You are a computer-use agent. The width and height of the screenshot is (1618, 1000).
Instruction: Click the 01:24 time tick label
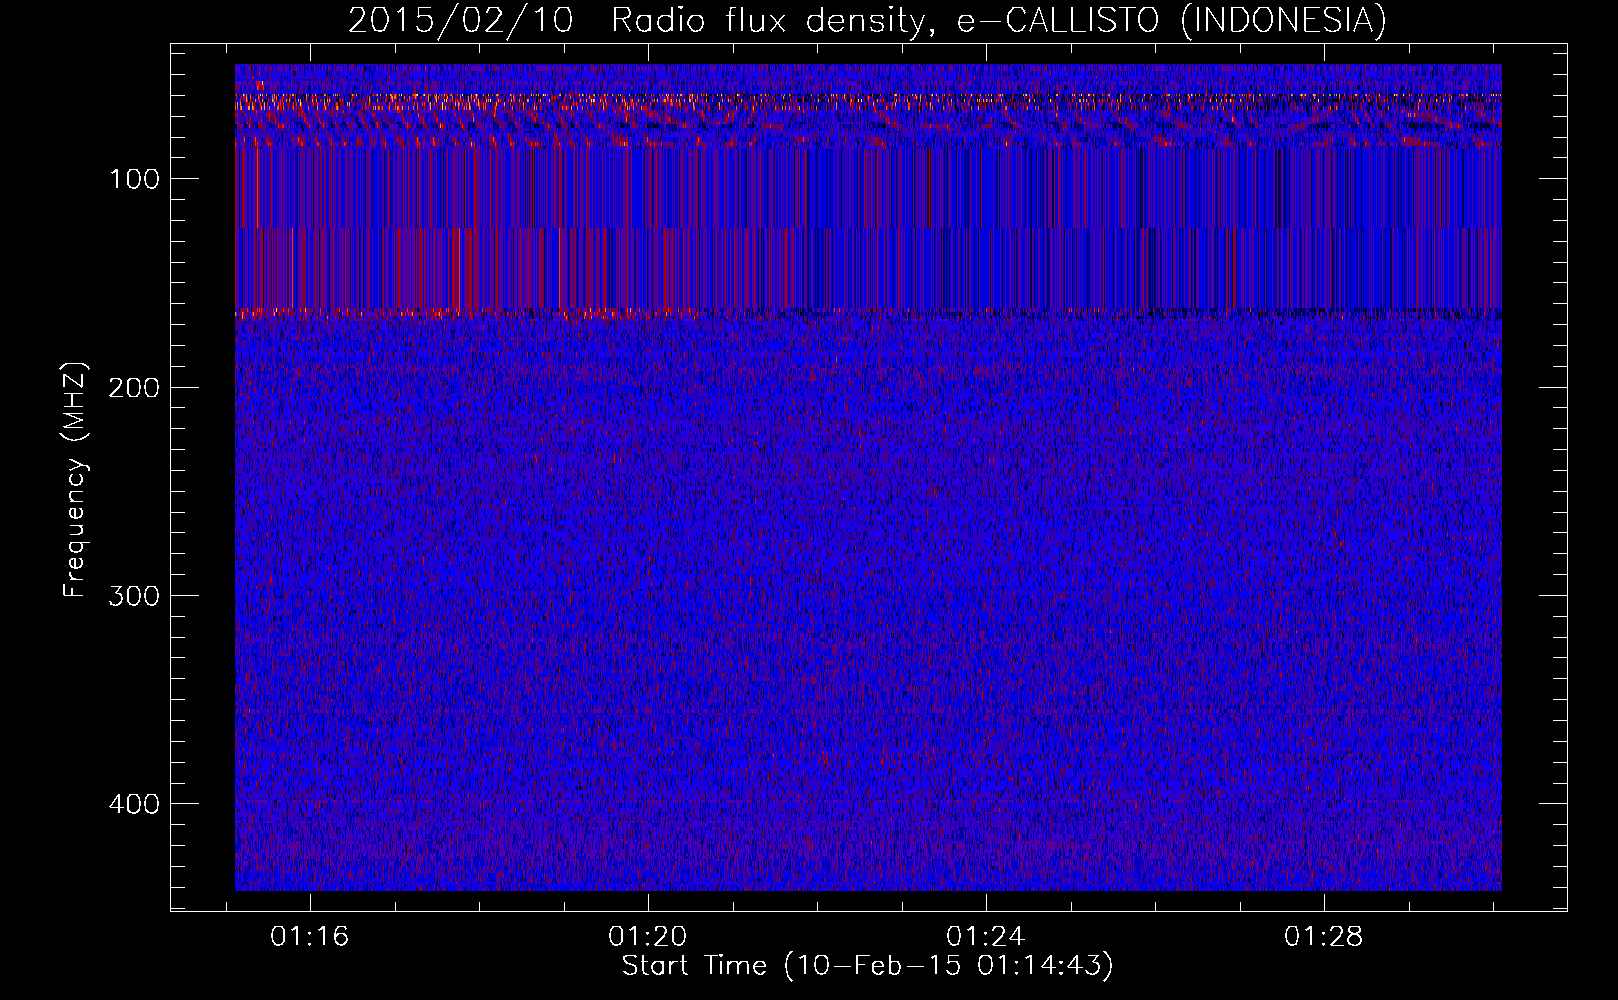pos(986,937)
